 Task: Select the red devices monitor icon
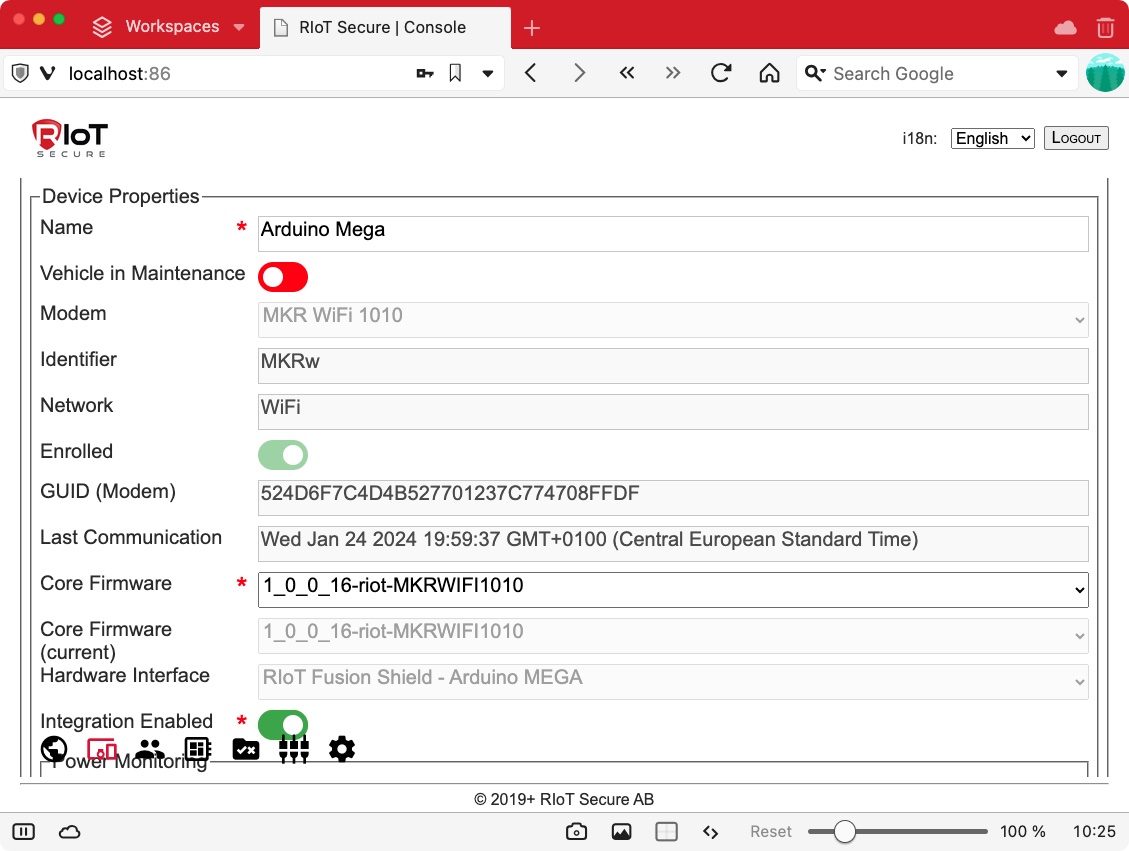[101, 749]
